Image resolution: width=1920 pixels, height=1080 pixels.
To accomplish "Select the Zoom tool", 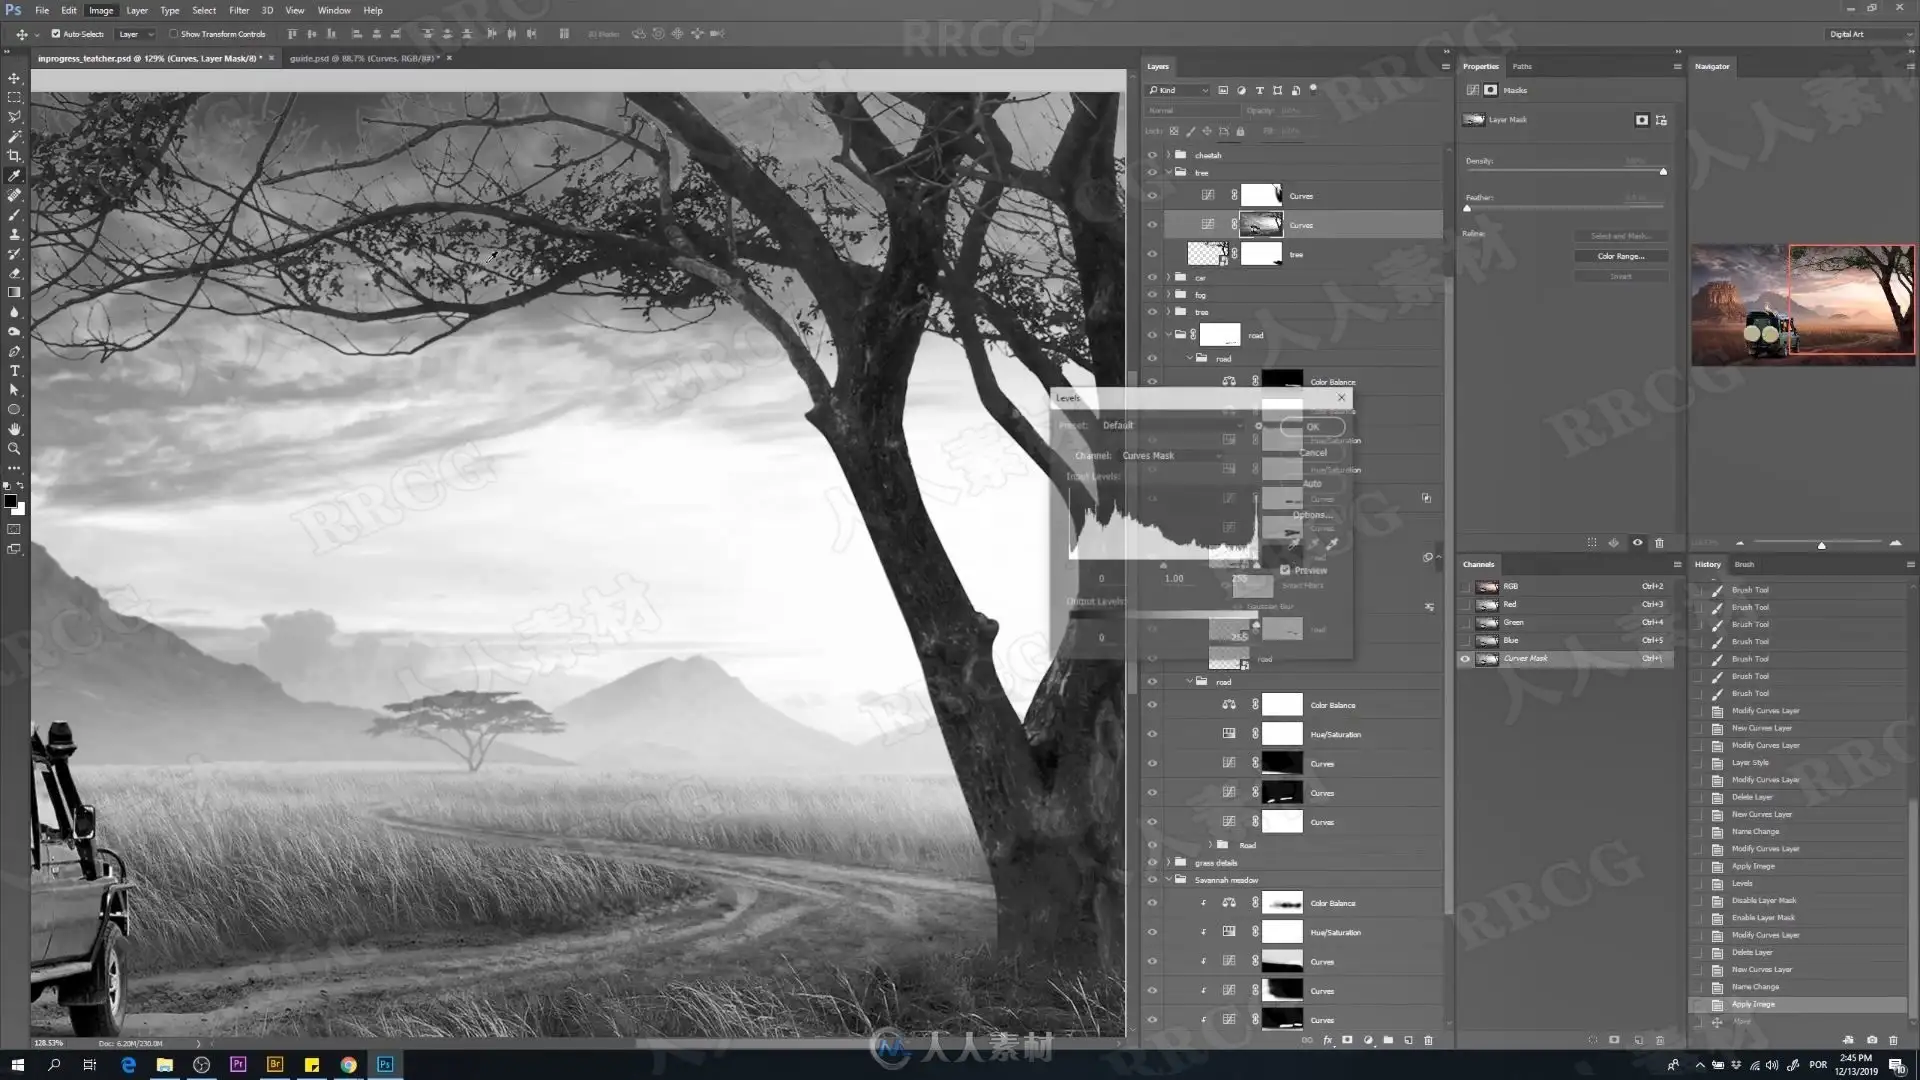I will [x=14, y=449].
